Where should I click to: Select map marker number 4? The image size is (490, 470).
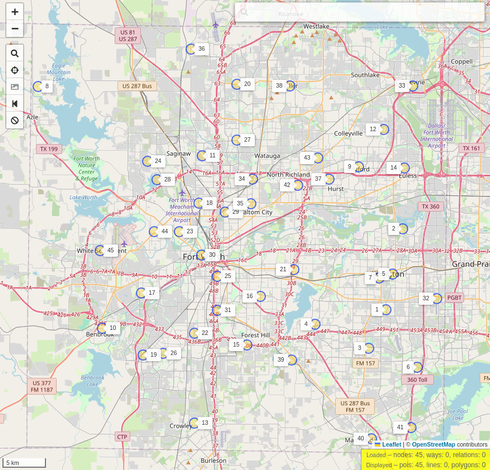[315, 324]
